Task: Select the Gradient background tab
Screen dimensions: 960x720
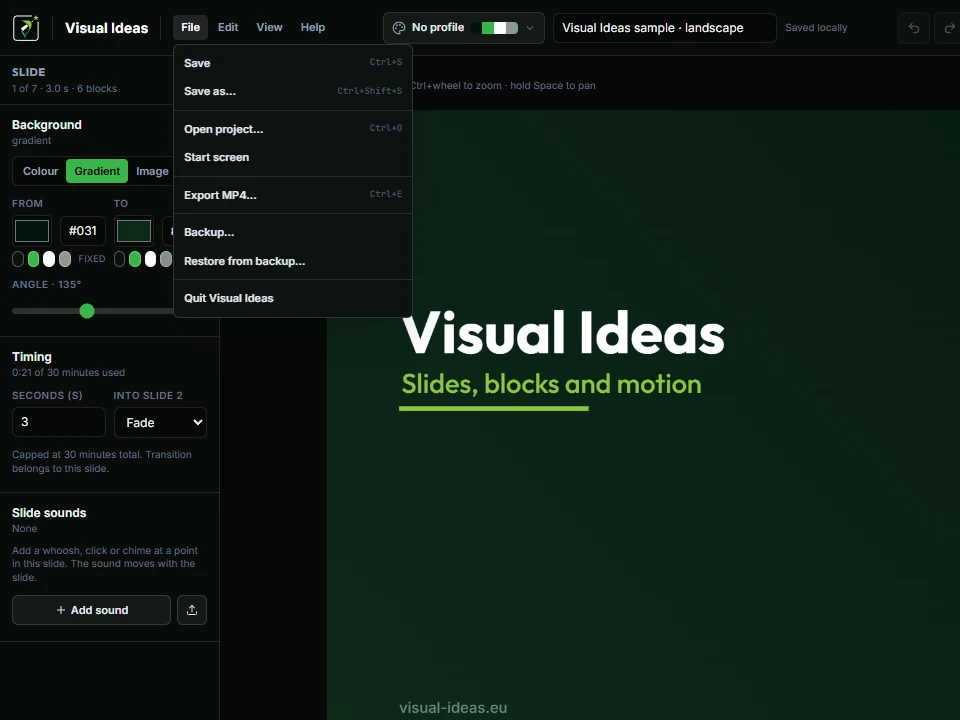Action: click(x=97, y=171)
